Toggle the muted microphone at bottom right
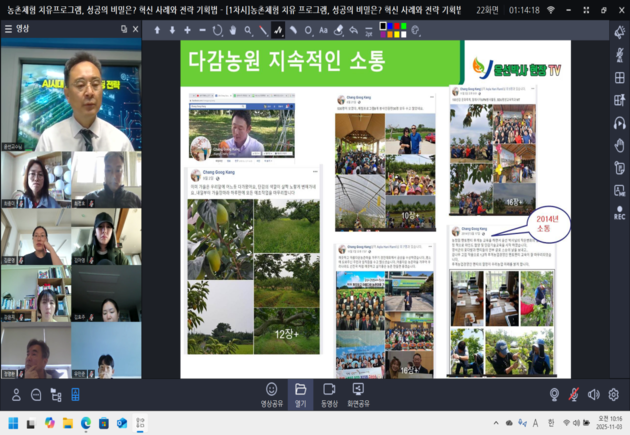630x435 pixels. pyautogui.click(x=574, y=394)
